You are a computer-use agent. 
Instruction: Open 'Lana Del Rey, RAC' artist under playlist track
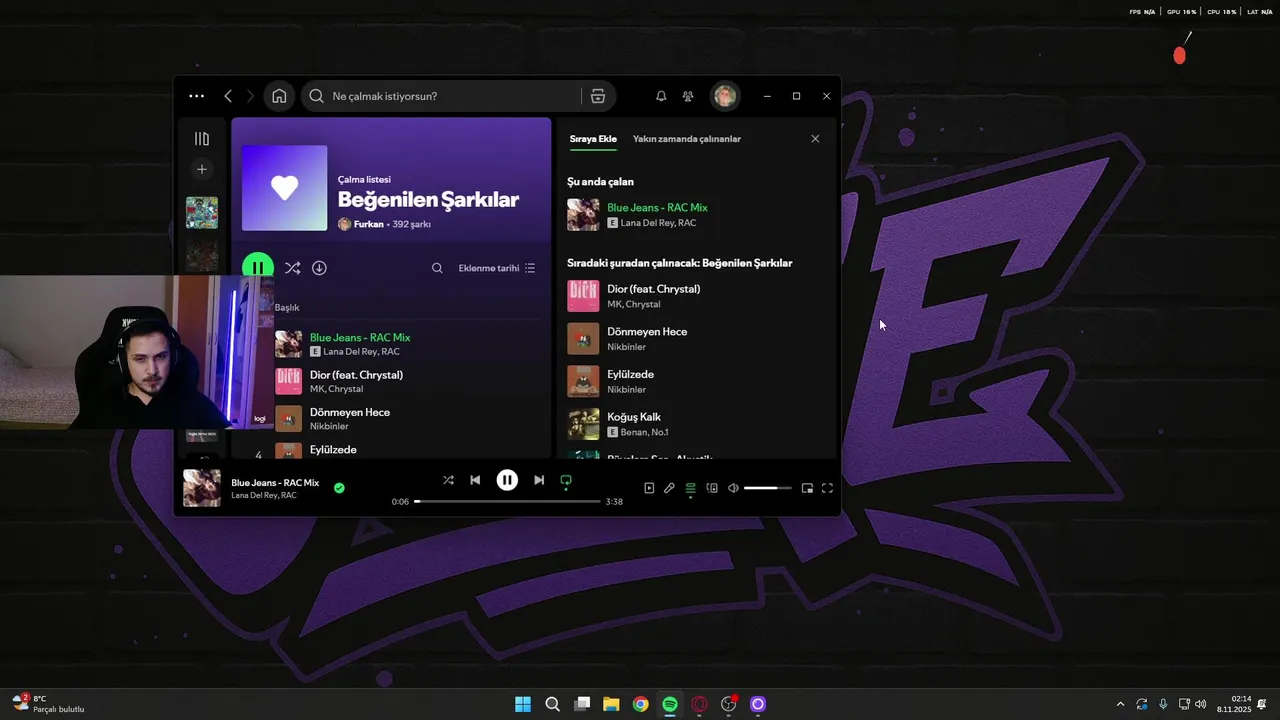click(361, 352)
